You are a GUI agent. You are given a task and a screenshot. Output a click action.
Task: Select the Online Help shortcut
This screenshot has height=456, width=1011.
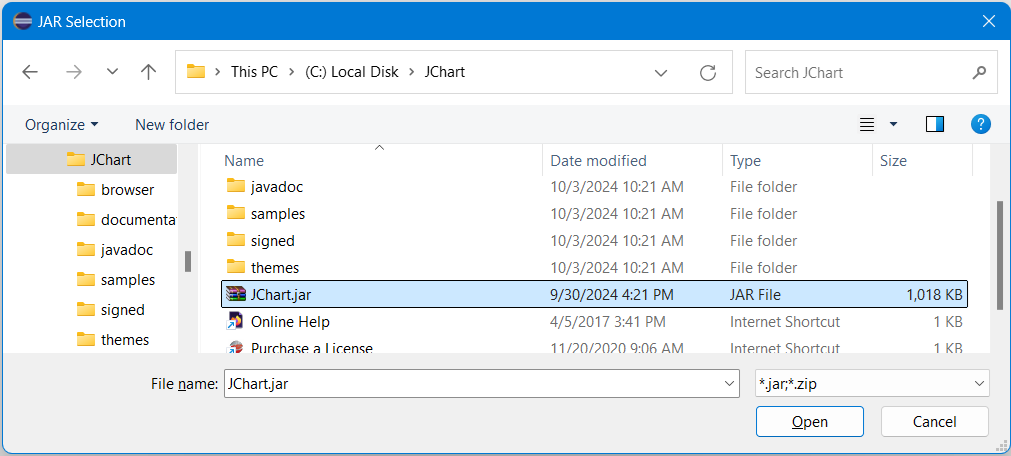click(594, 321)
